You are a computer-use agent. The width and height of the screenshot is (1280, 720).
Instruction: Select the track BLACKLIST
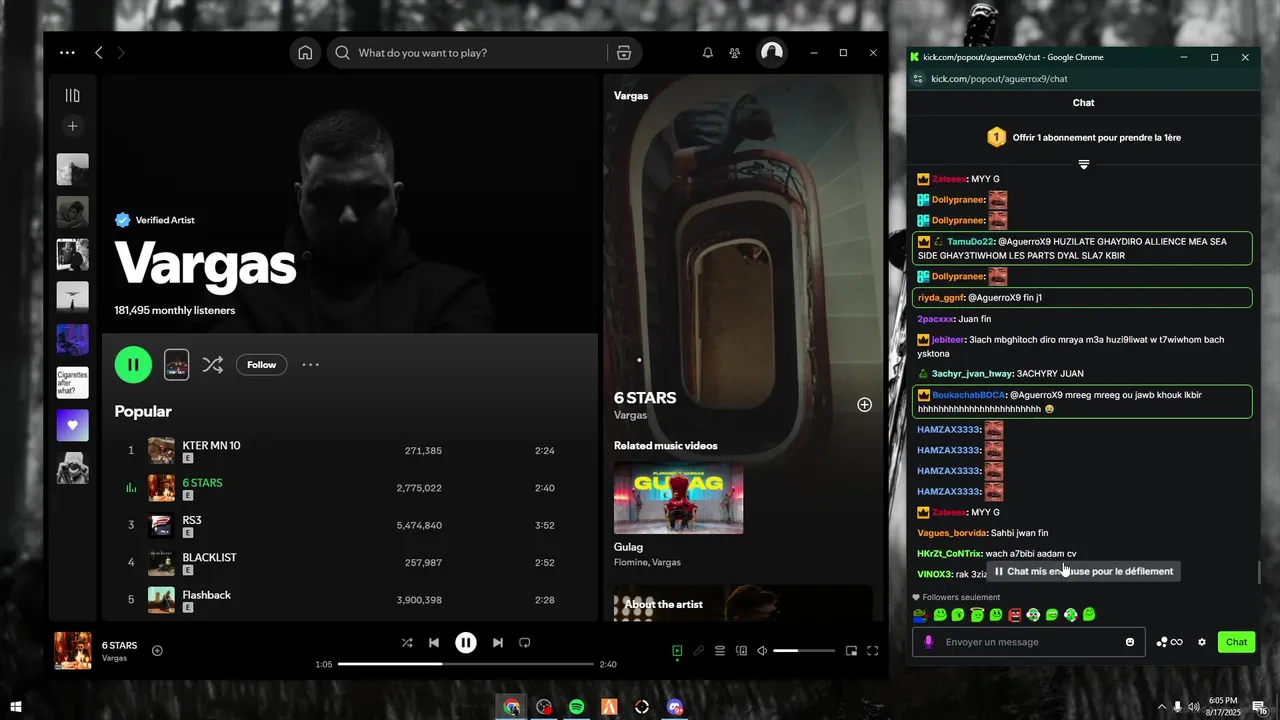(209, 557)
